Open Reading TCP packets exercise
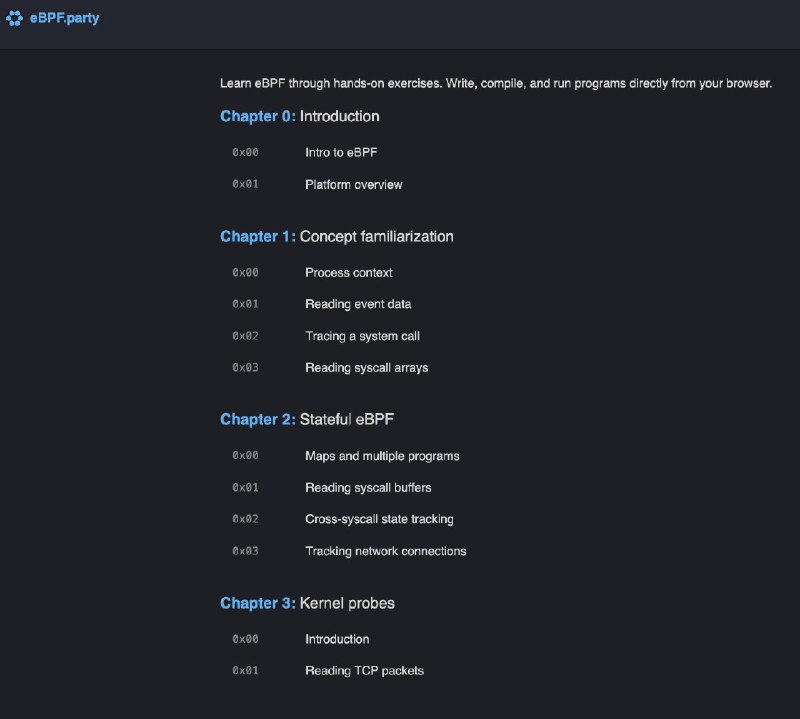The image size is (800, 719). (364, 671)
